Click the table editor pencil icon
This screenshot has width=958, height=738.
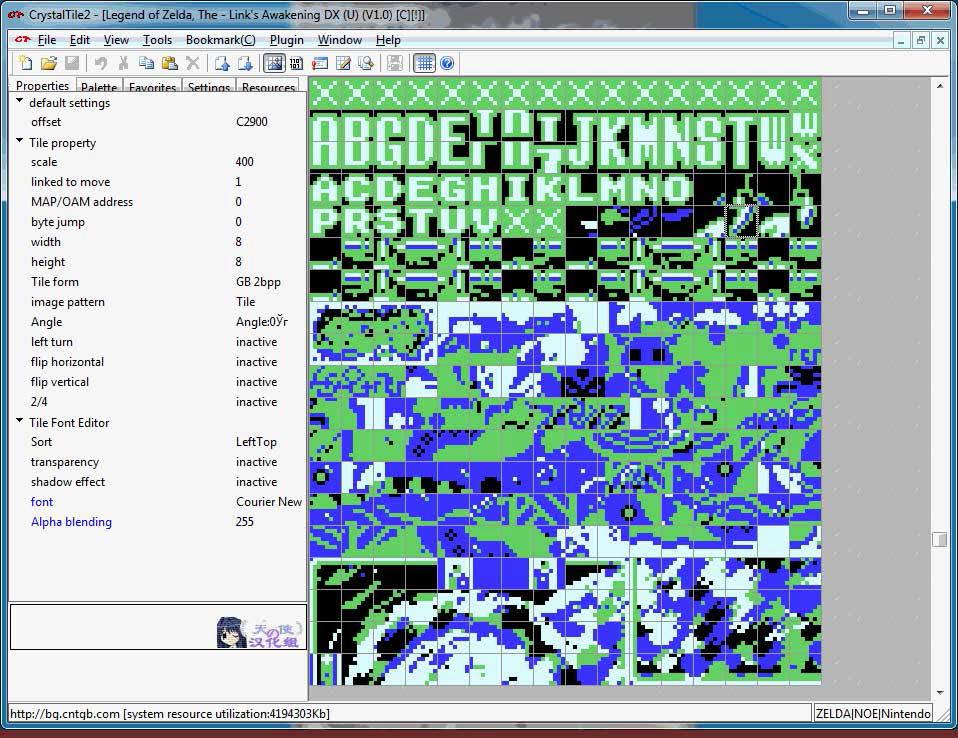click(x=343, y=63)
